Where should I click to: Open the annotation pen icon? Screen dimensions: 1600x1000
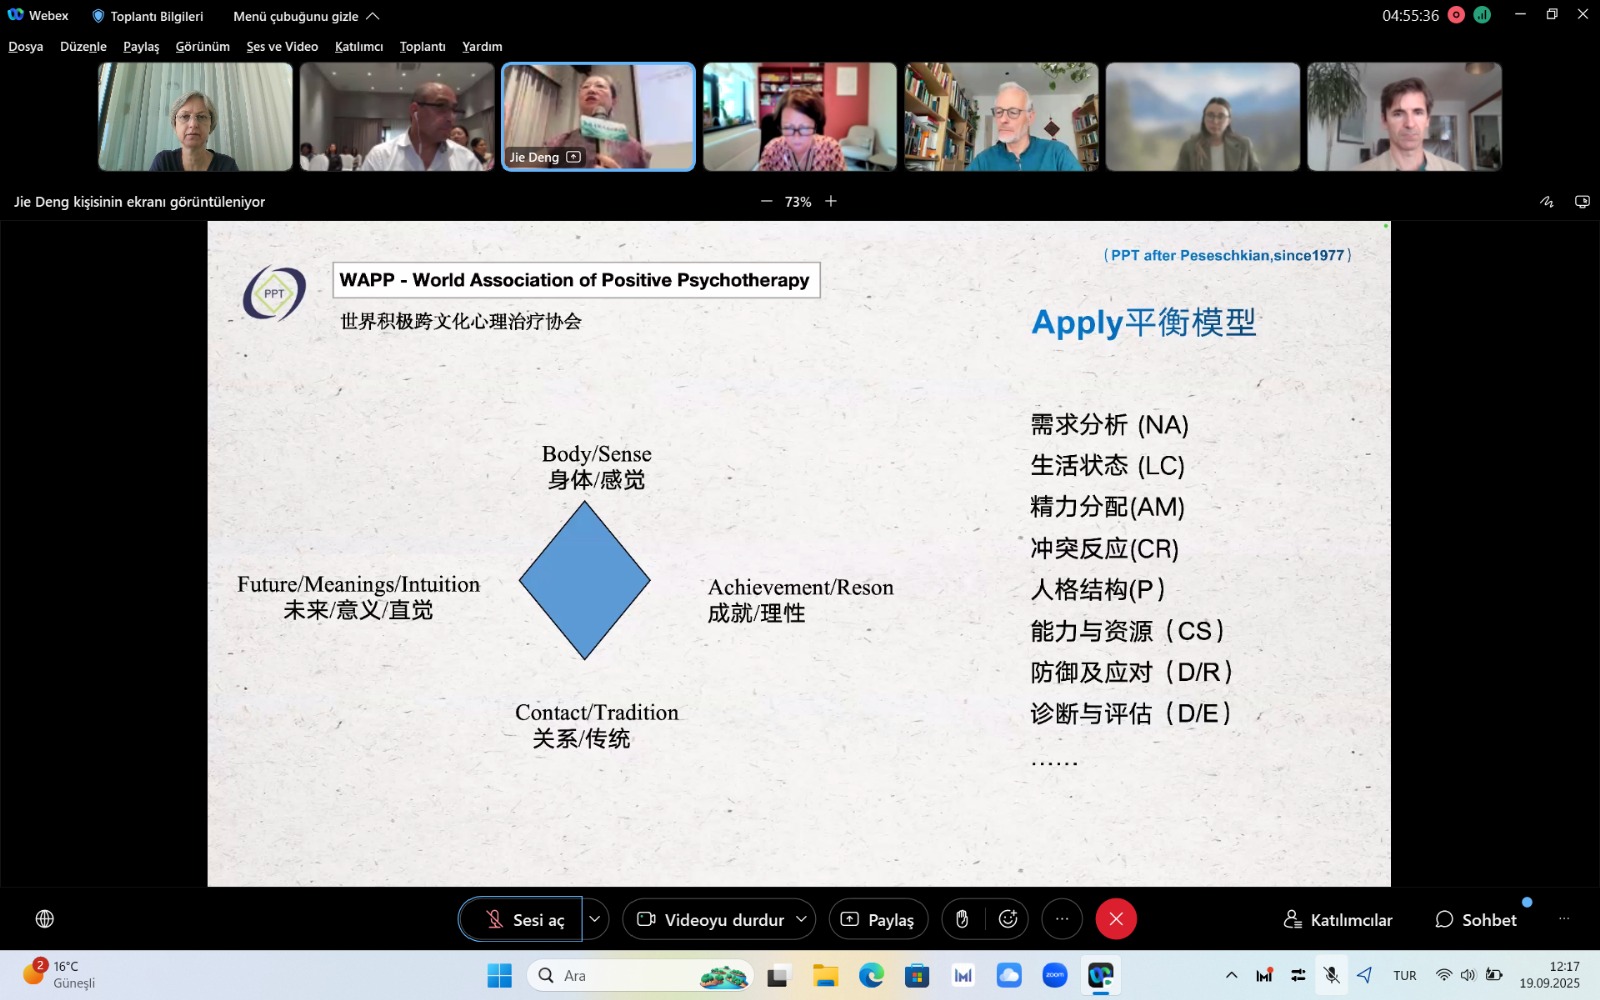pos(1547,202)
